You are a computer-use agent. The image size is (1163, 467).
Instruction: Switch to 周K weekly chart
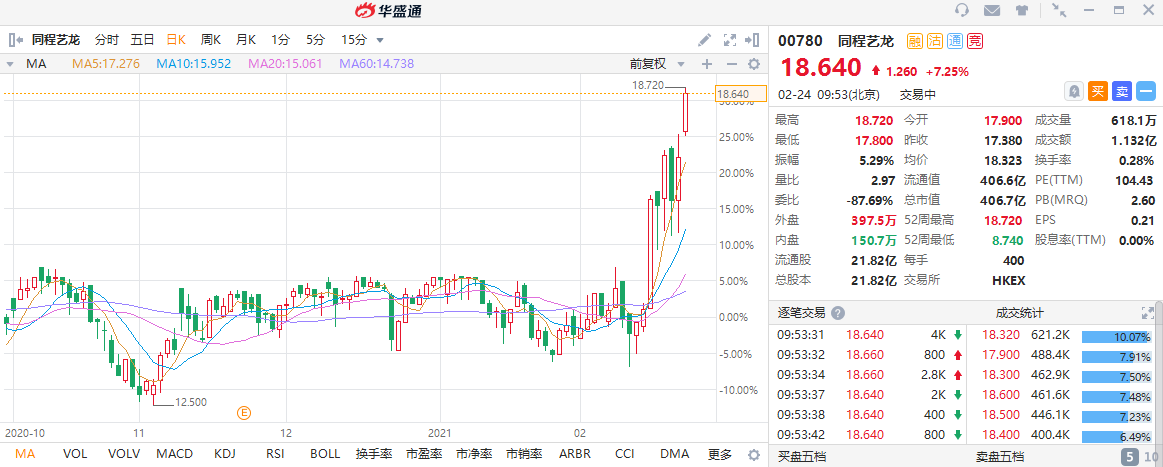coord(210,40)
